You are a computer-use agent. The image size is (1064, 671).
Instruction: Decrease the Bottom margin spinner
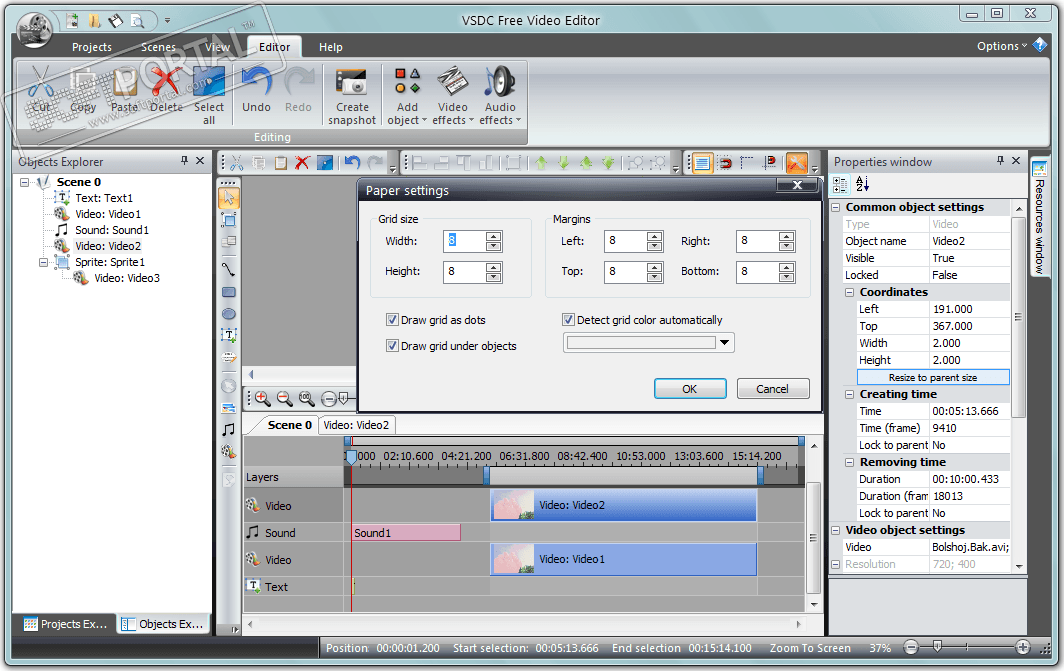[x=786, y=277]
